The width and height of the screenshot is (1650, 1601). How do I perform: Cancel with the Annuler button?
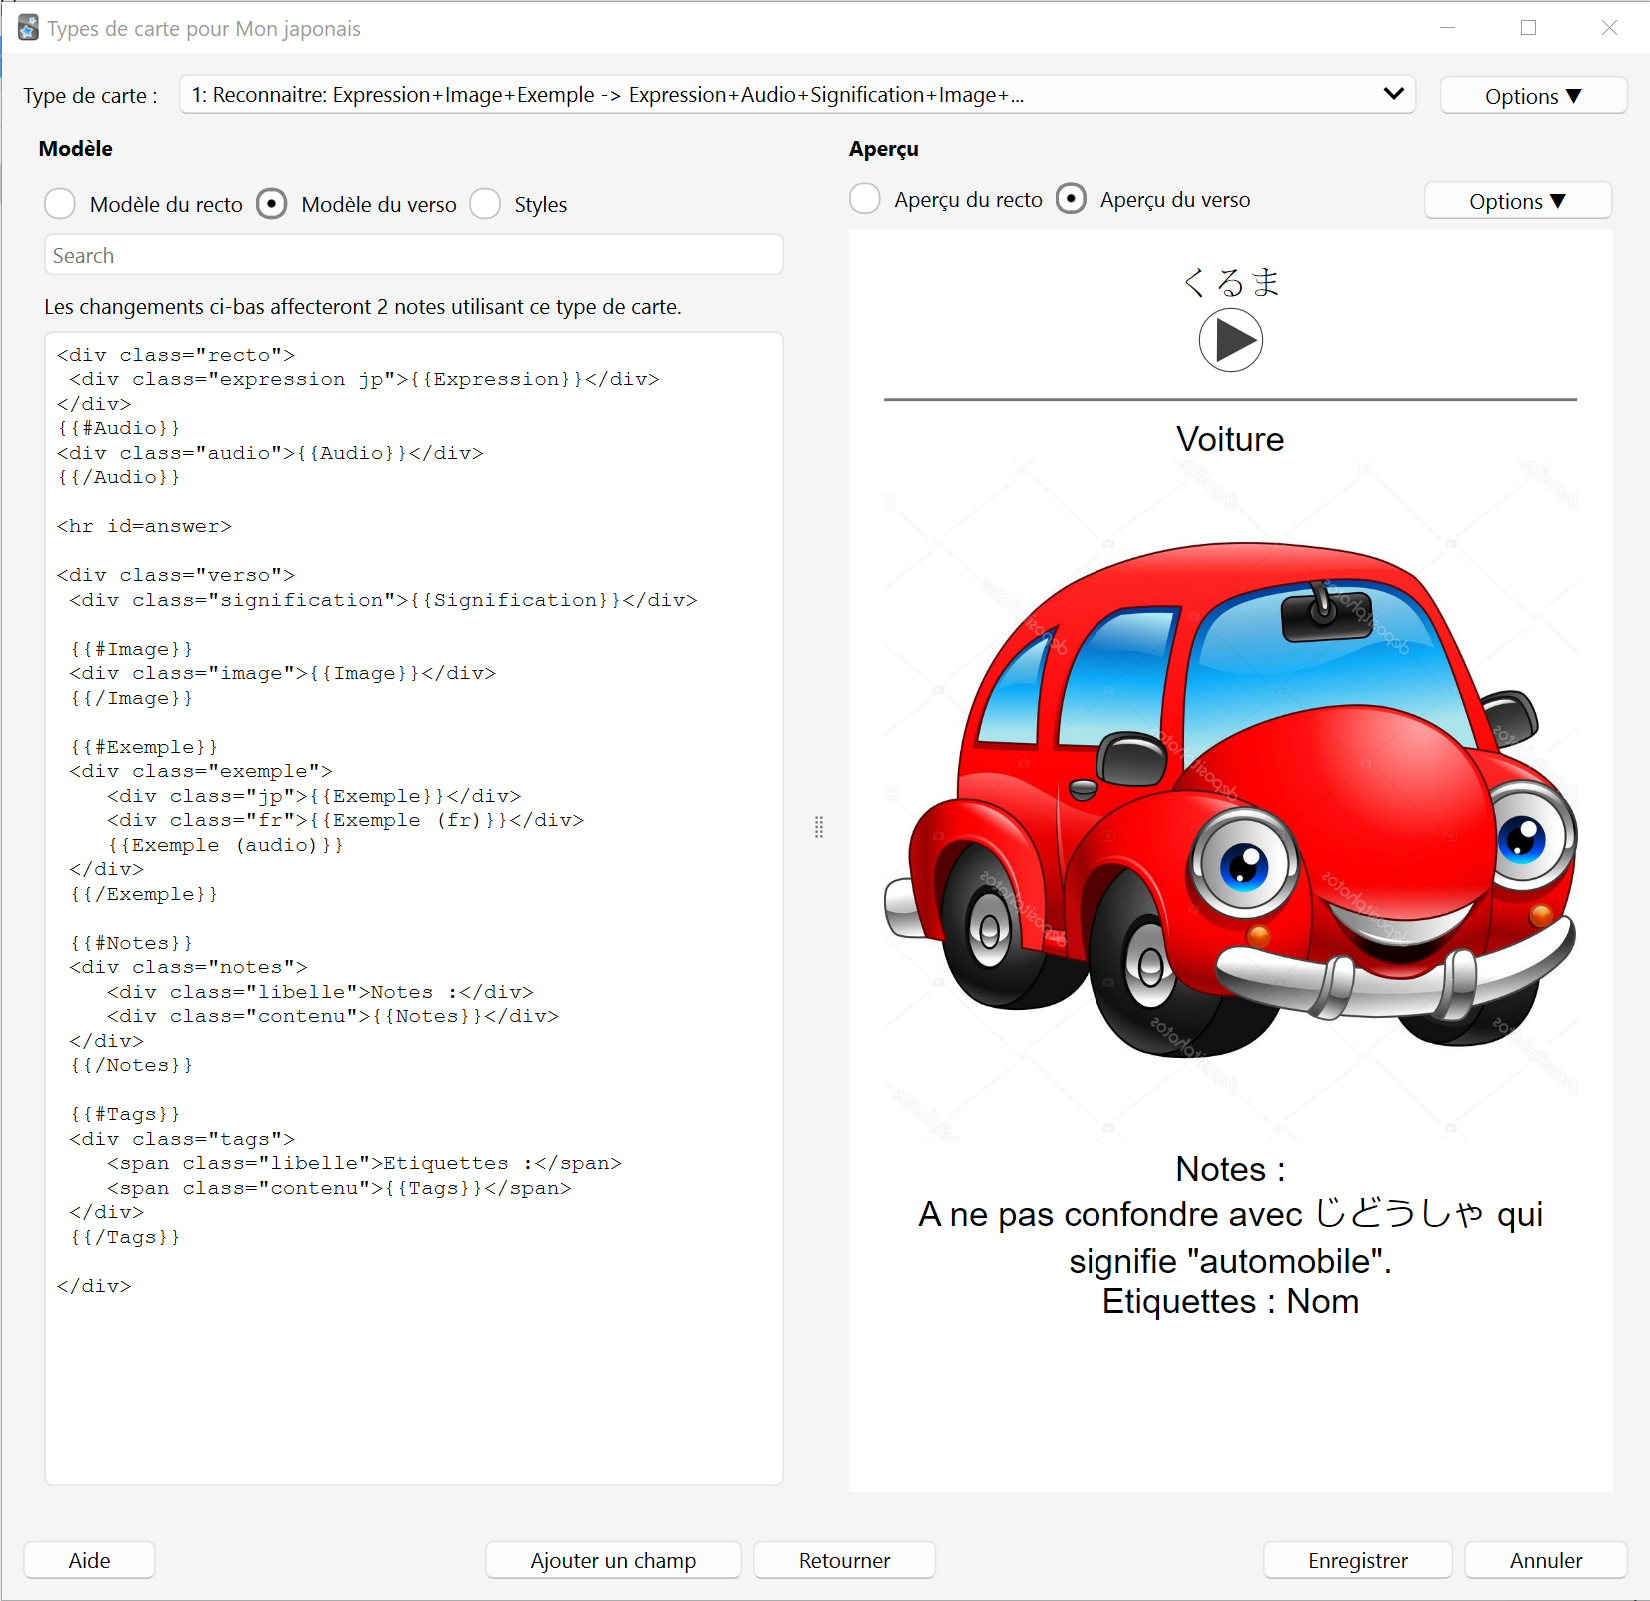pos(1545,1560)
